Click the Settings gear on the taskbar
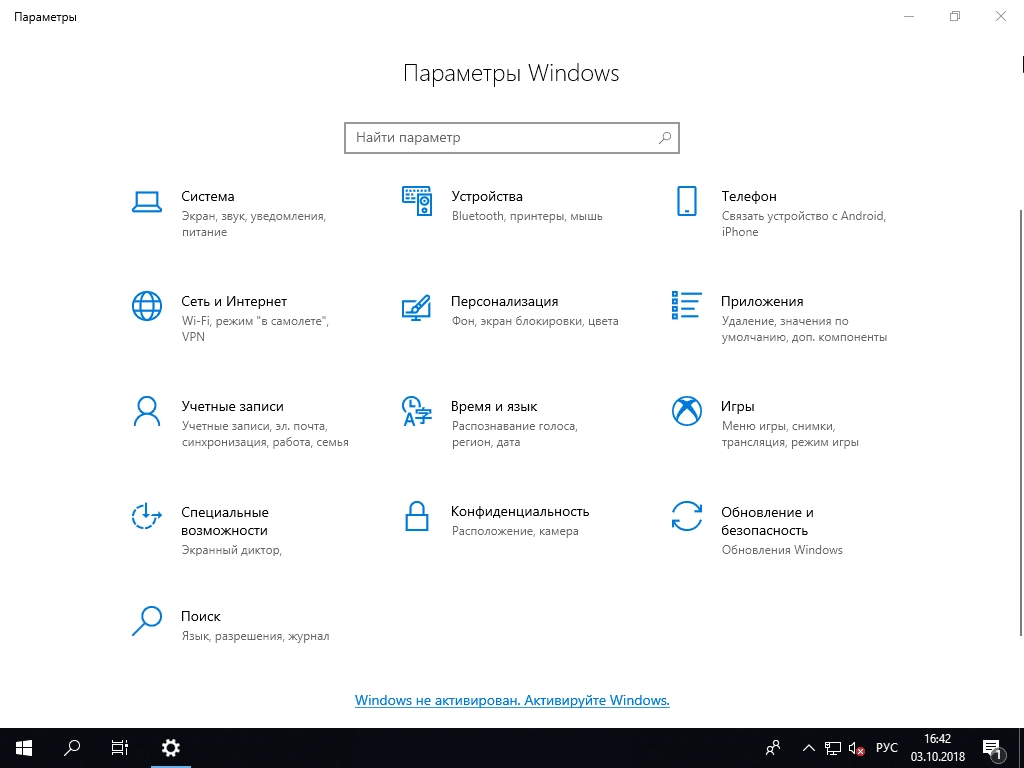 pos(170,748)
